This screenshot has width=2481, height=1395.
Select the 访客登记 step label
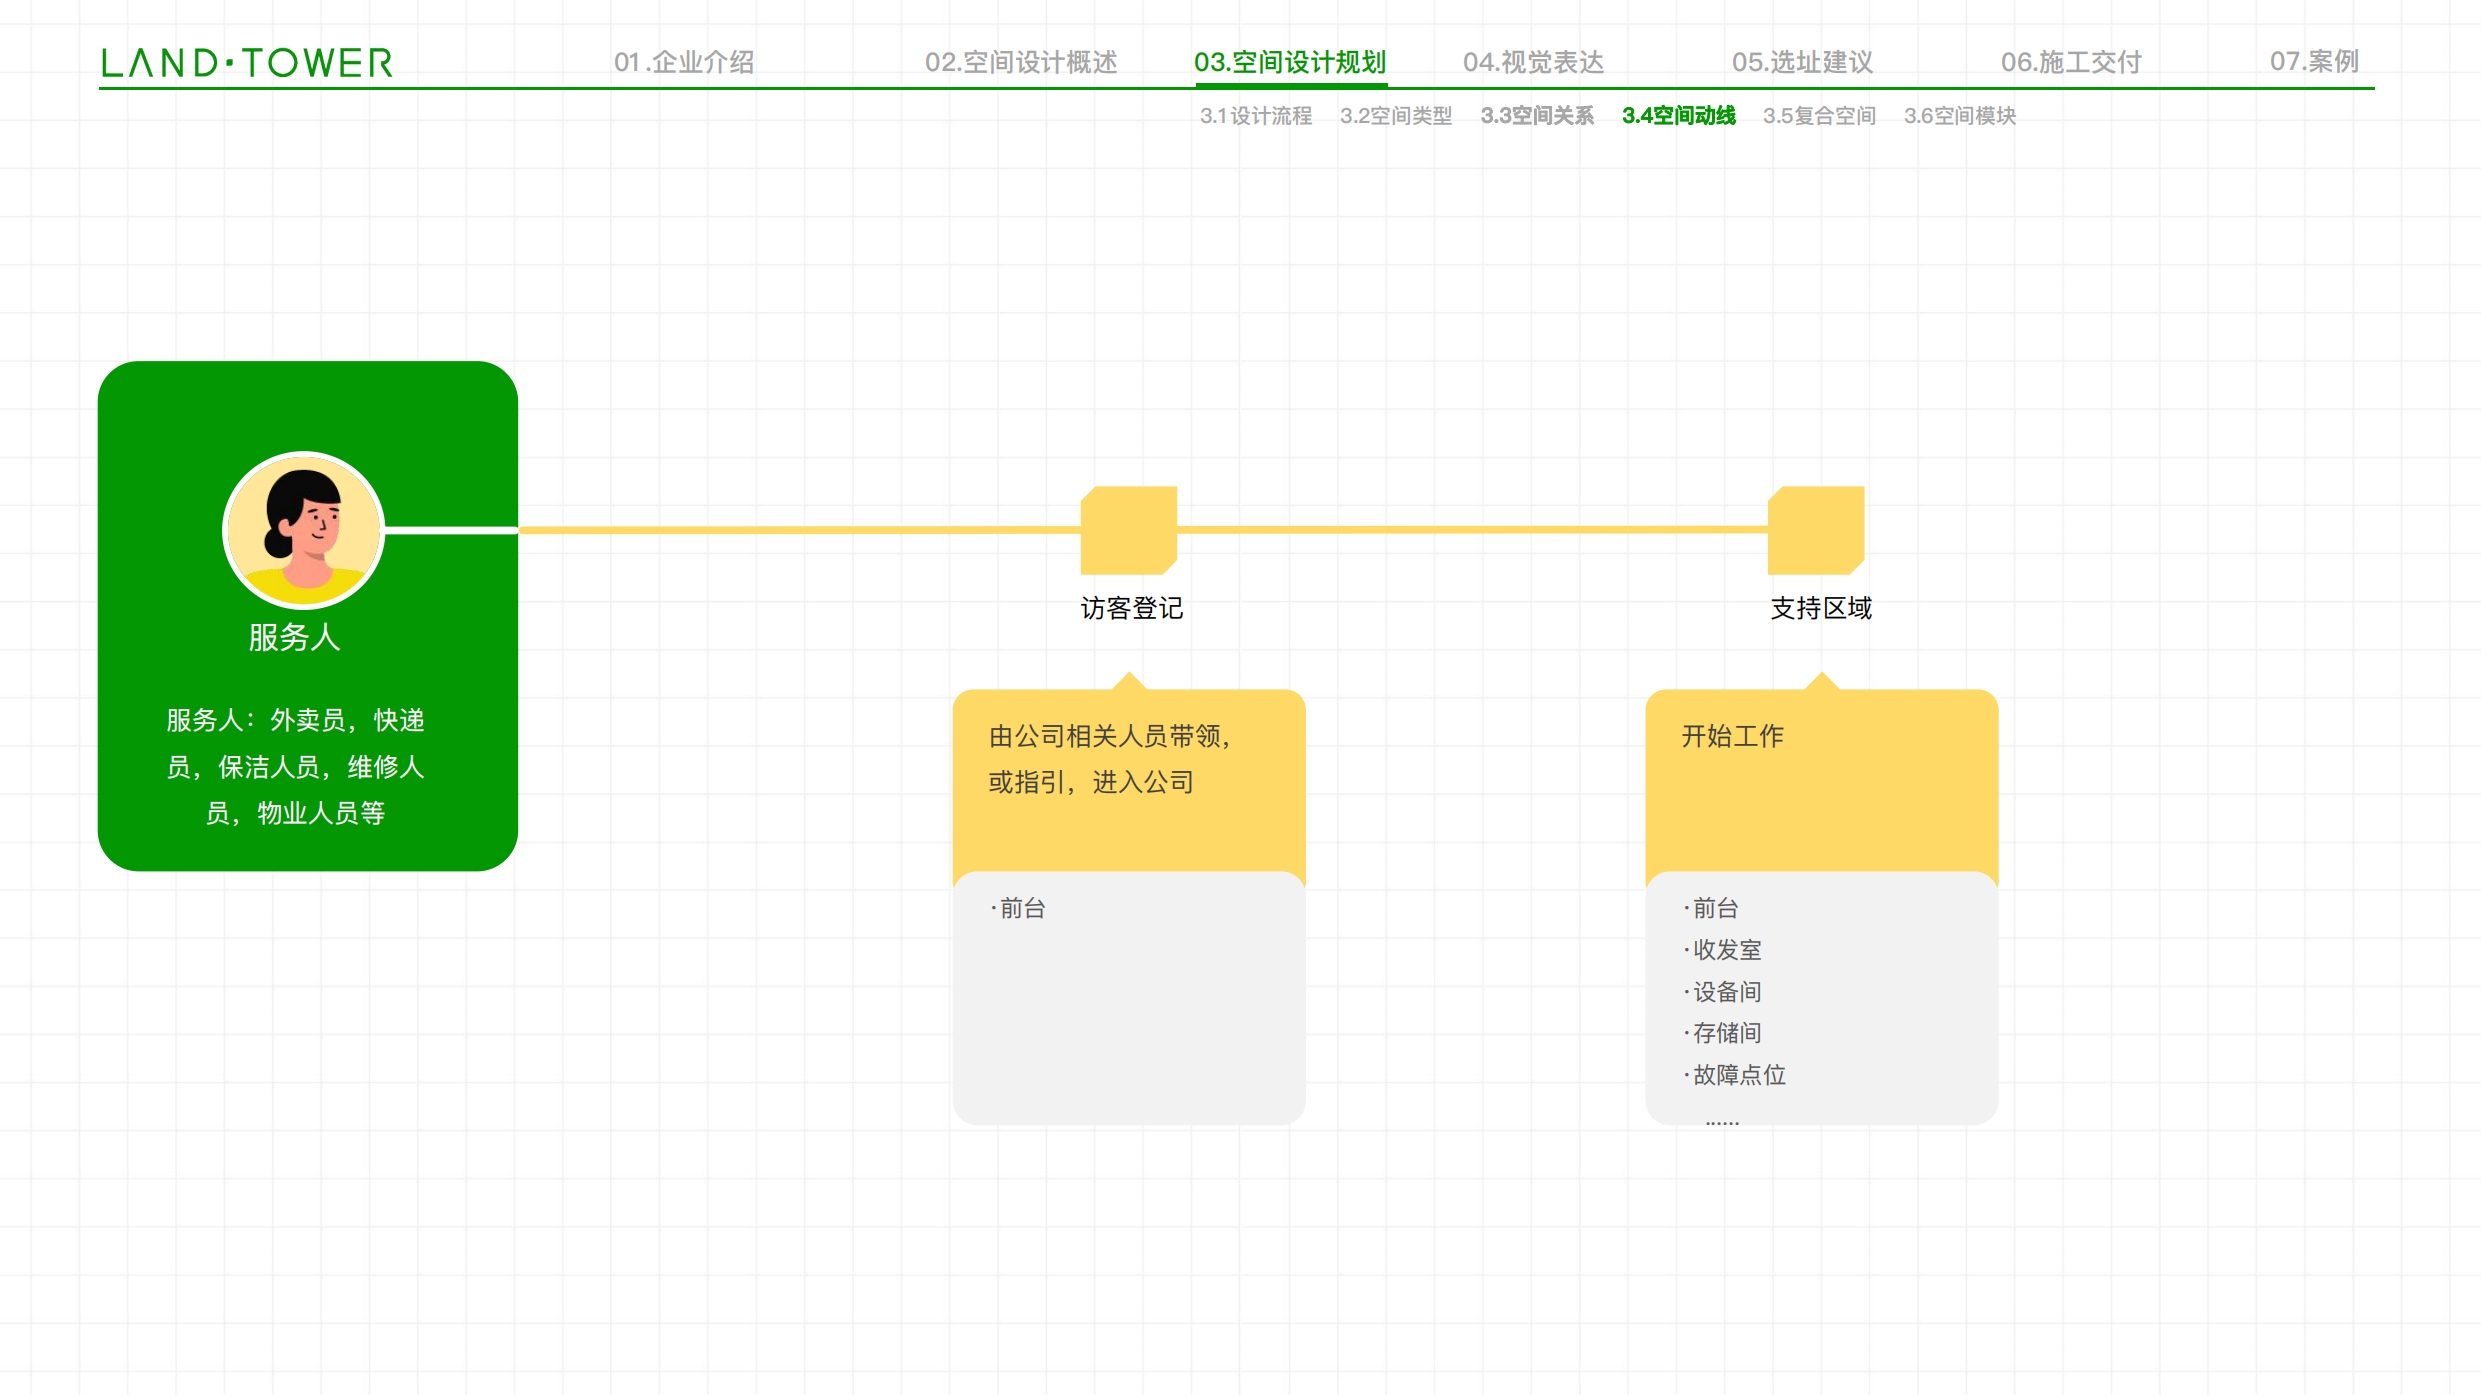click(1131, 608)
